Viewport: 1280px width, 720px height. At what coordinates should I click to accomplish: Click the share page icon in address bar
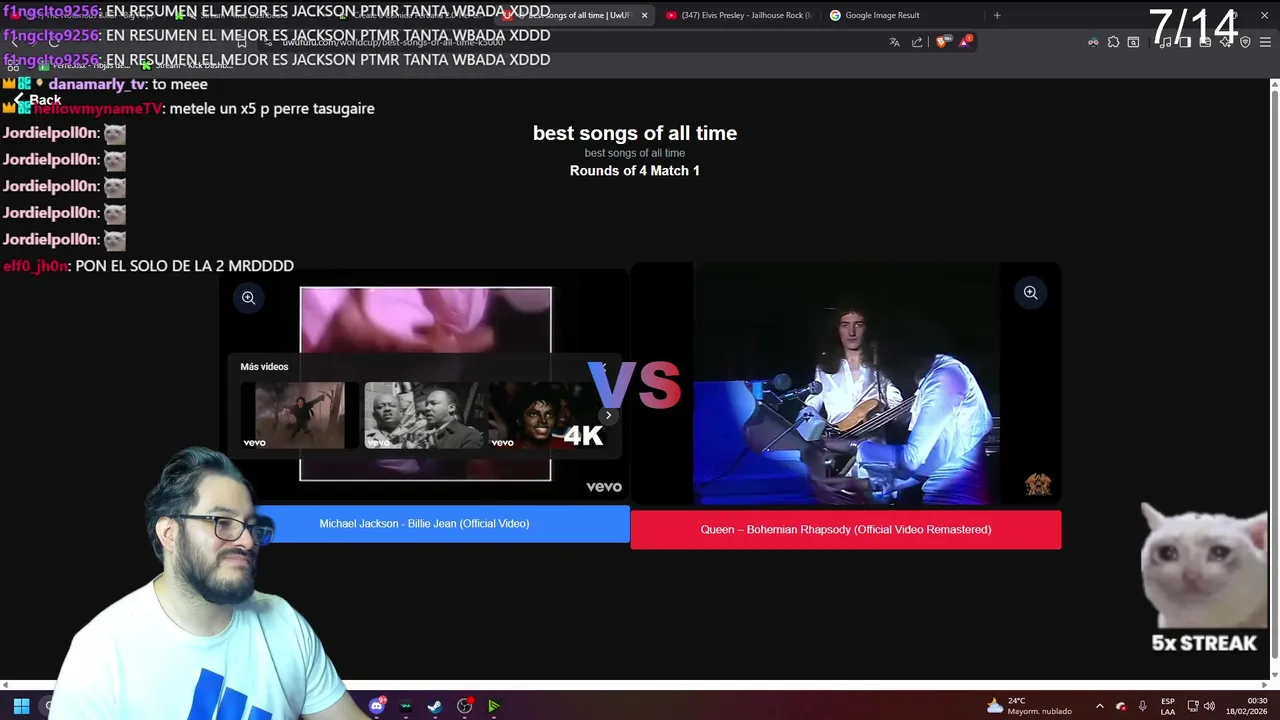917,42
